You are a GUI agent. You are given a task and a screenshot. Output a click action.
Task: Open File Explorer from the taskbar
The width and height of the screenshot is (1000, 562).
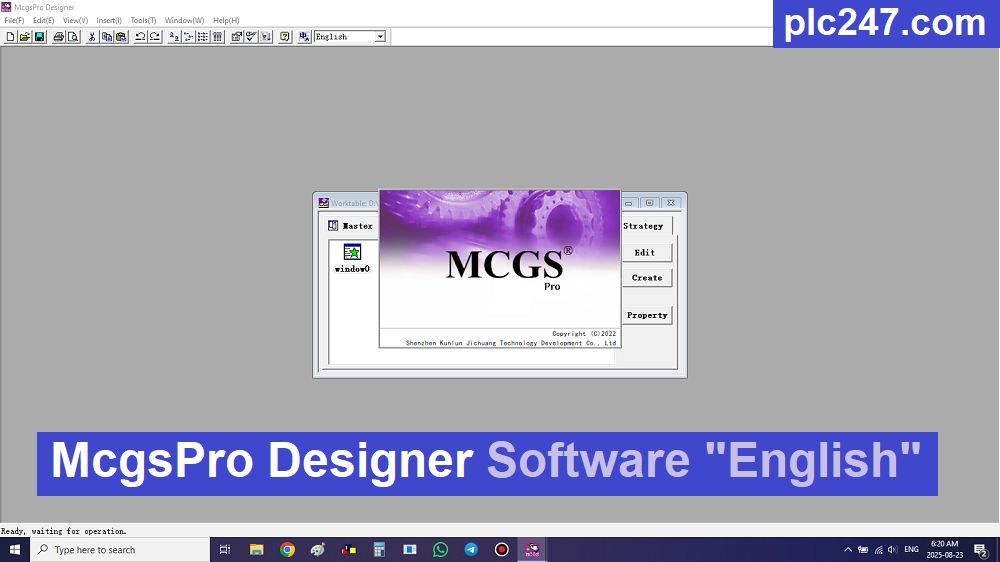point(256,549)
